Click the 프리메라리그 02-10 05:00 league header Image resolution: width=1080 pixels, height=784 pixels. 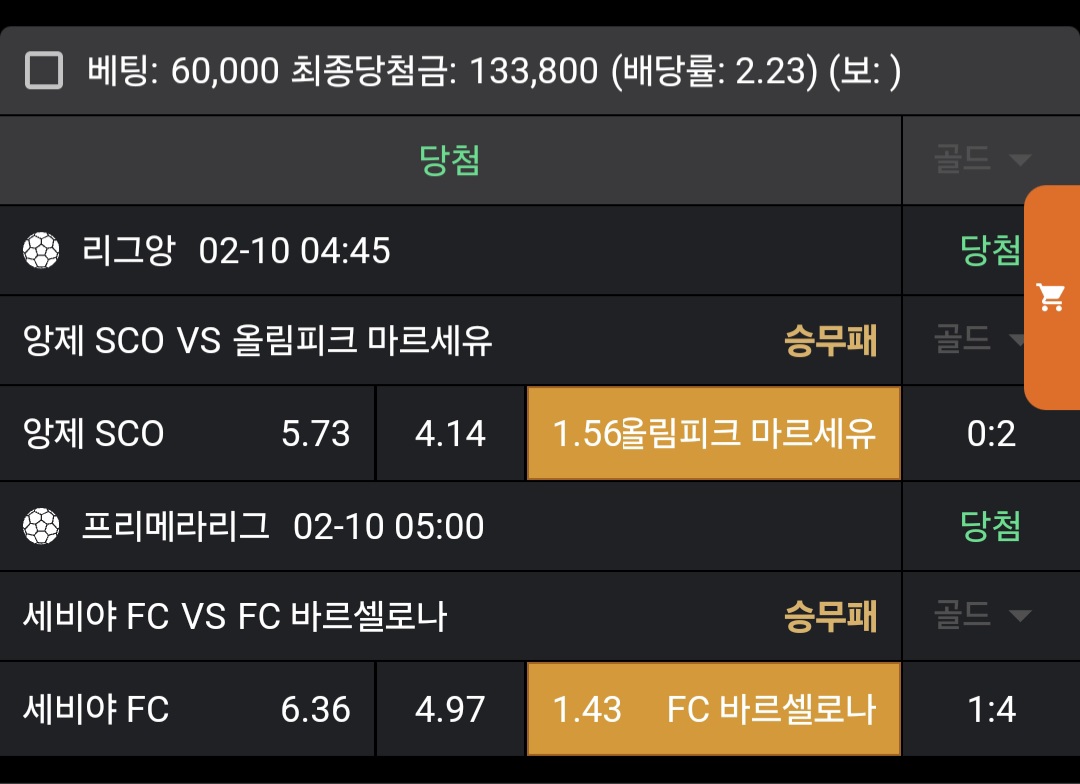pos(283,526)
